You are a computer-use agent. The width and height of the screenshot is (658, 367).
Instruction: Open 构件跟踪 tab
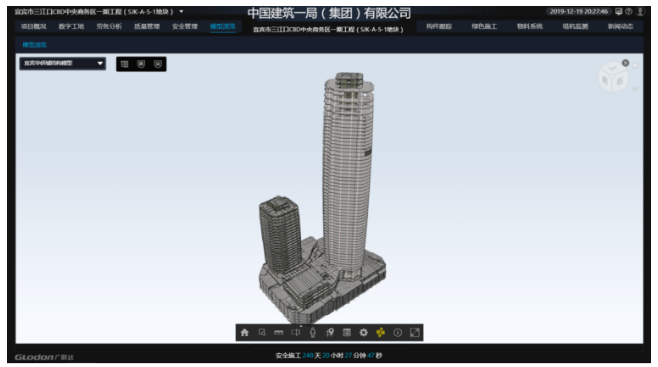pos(439,26)
